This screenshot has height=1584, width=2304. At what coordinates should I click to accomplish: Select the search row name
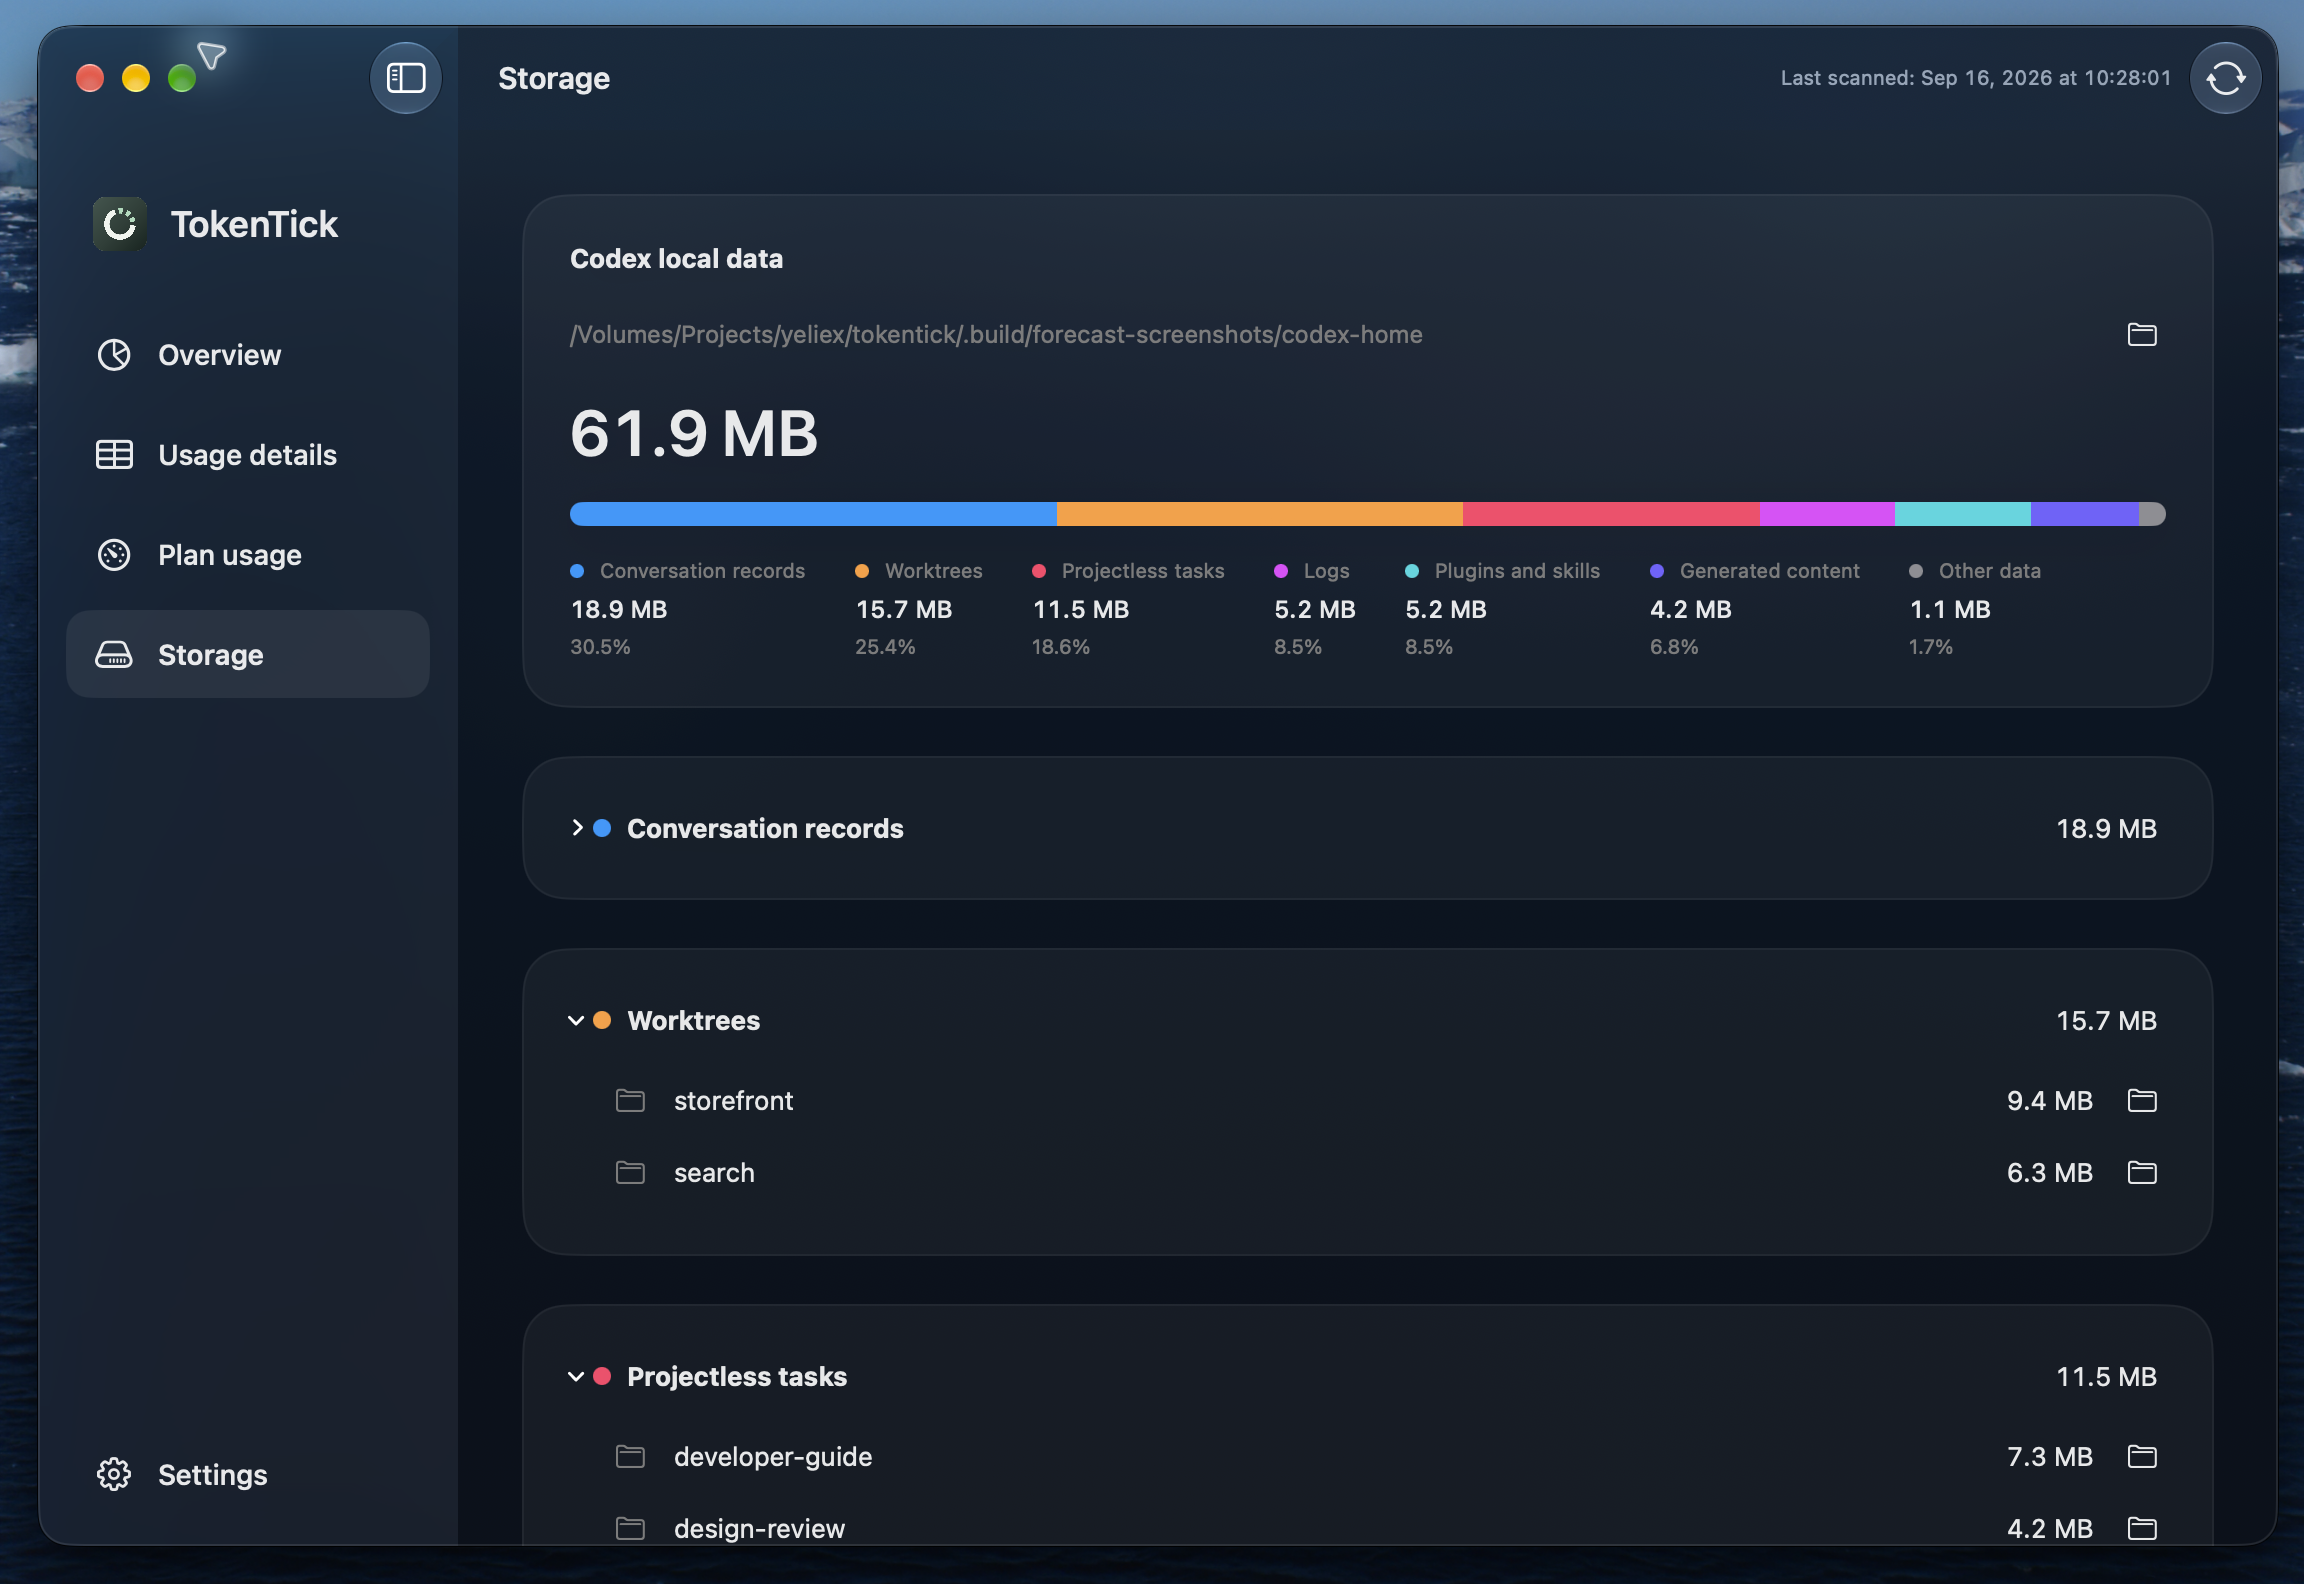pyautogui.click(x=714, y=1172)
